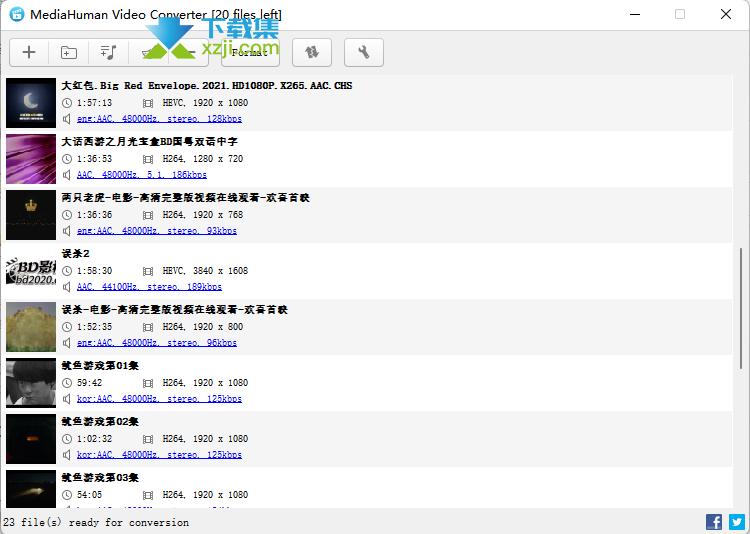Click the film icon beside H264, 1920 x 800

tap(148, 327)
